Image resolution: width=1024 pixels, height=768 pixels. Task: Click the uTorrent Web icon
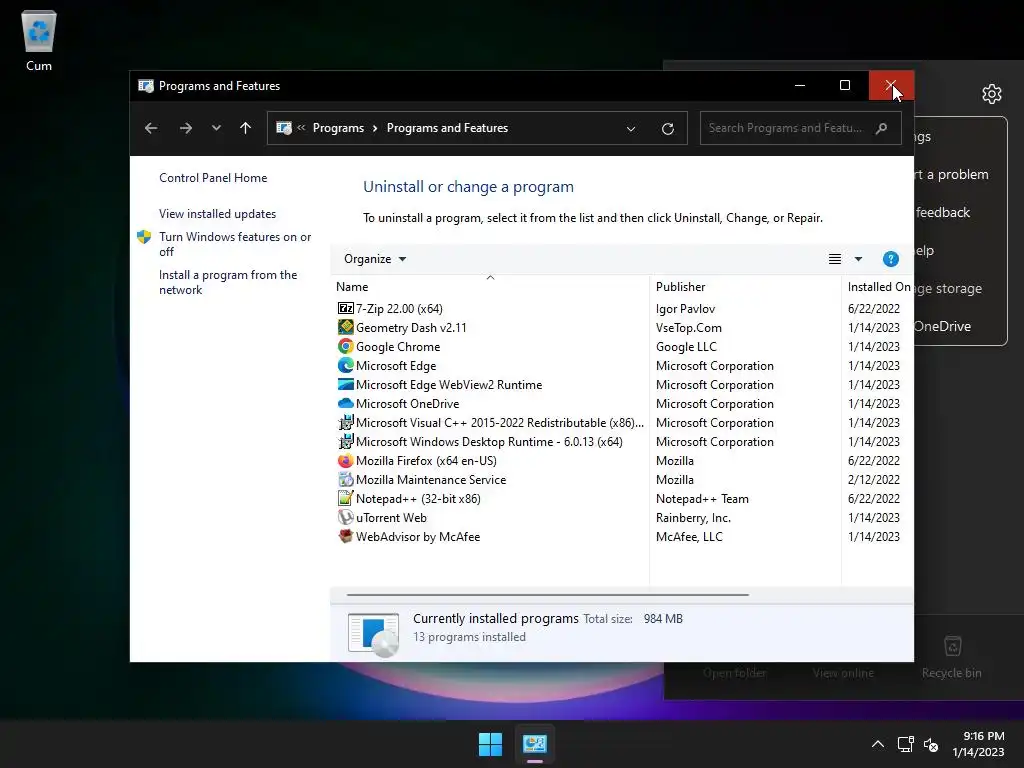tap(345, 517)
